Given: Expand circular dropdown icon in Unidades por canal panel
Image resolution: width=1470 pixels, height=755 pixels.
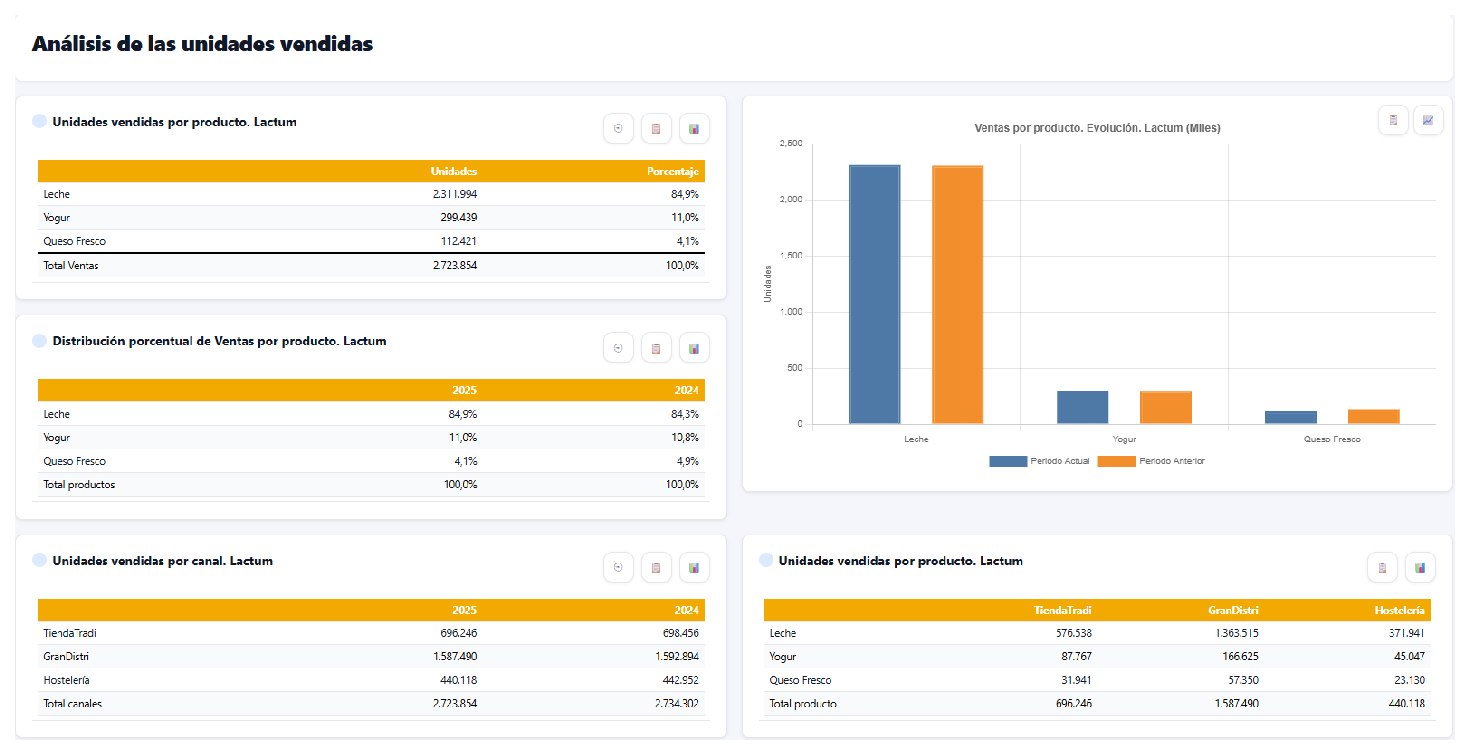Looking at the screenshot, I should (618, 567).
